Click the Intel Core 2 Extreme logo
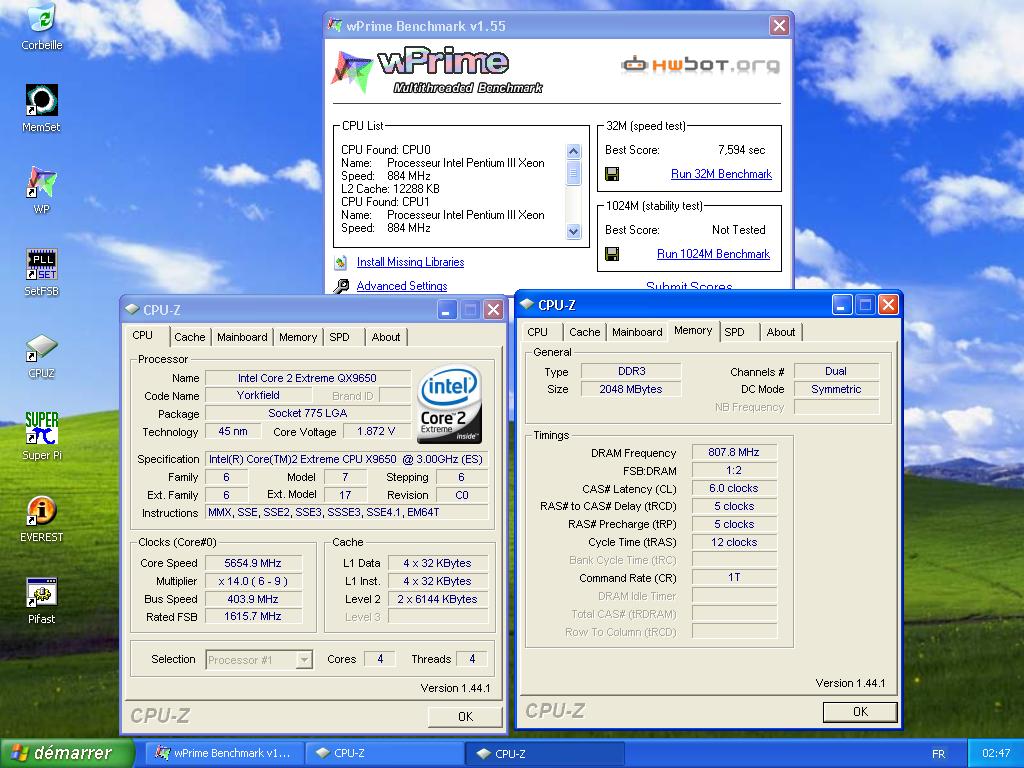The image size is (1024, 768). (449, 404)
